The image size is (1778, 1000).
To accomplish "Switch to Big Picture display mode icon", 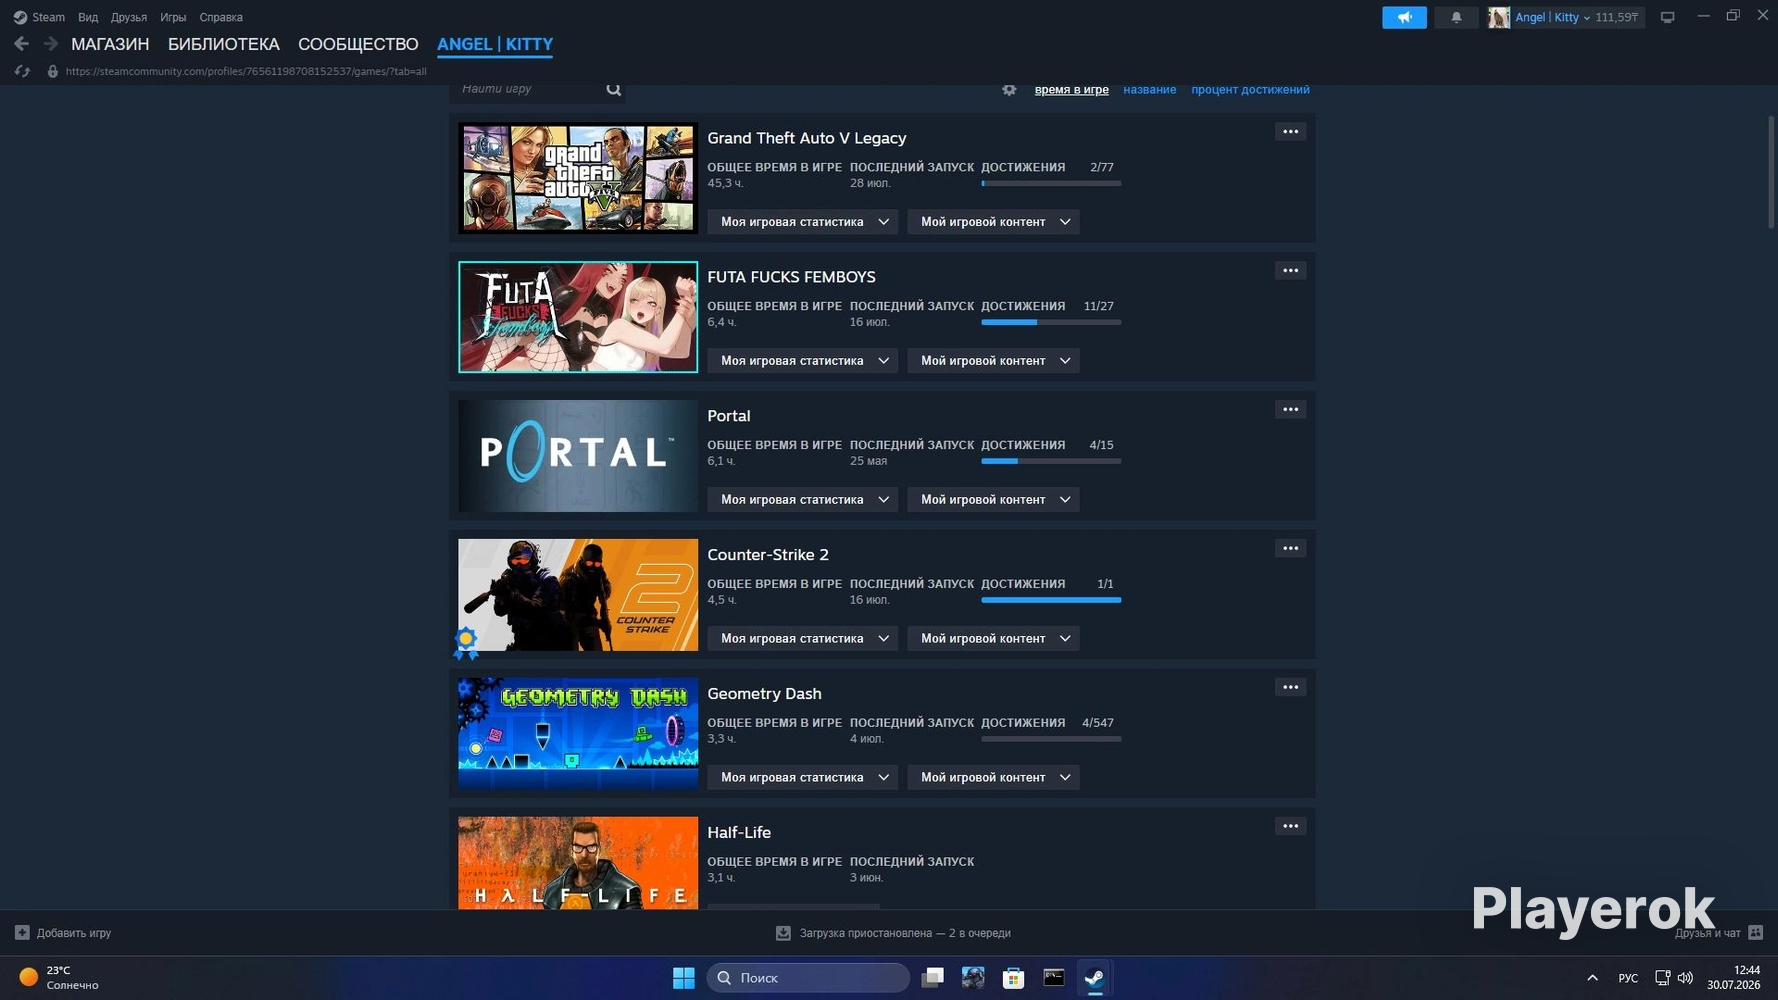I will click(x=1667, y=17).
